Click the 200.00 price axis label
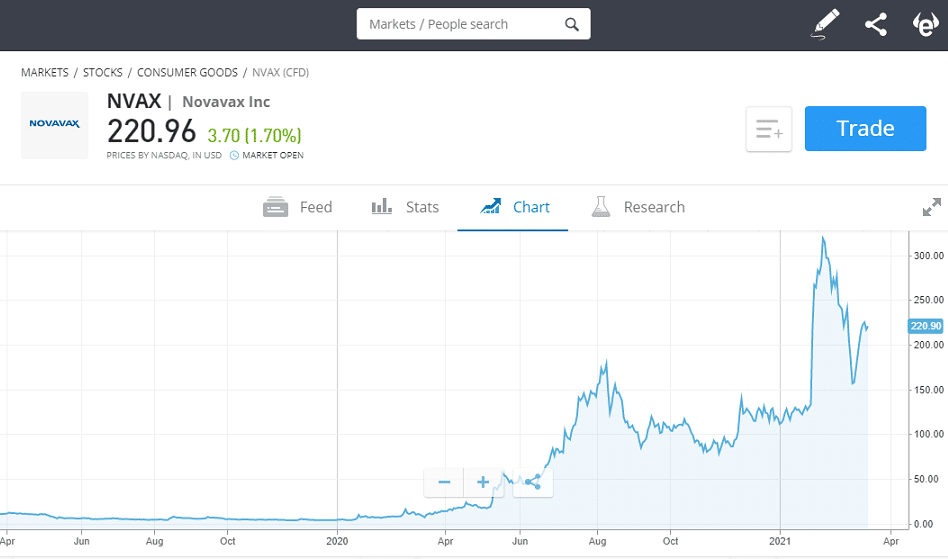This screenshot has height=559, width=948. (929, 344)
